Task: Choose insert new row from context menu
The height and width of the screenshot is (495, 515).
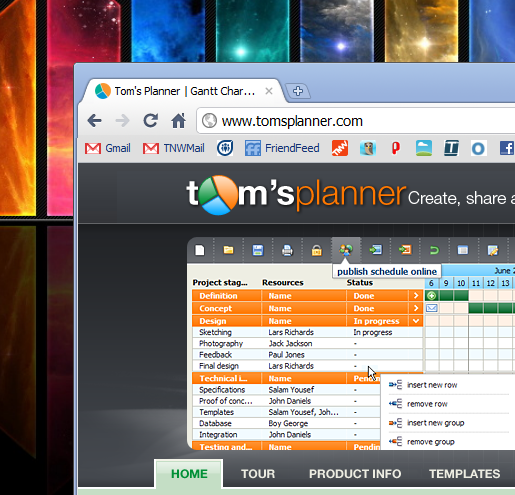Action: (x=432, y=385)
